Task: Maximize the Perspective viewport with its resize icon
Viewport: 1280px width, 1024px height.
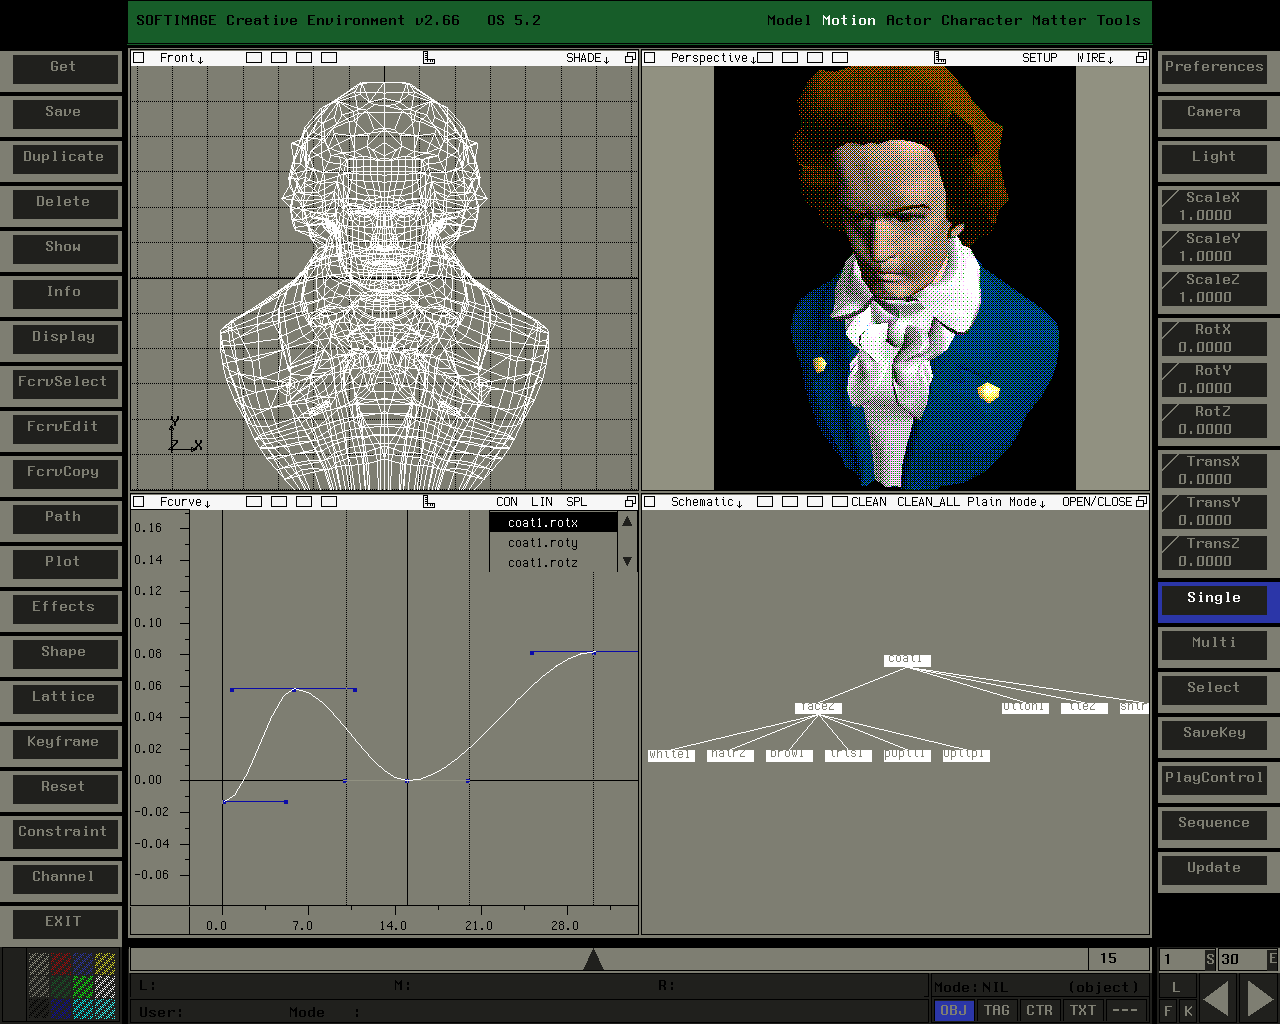Action: pyautogui.click(x=1141, y=58)
